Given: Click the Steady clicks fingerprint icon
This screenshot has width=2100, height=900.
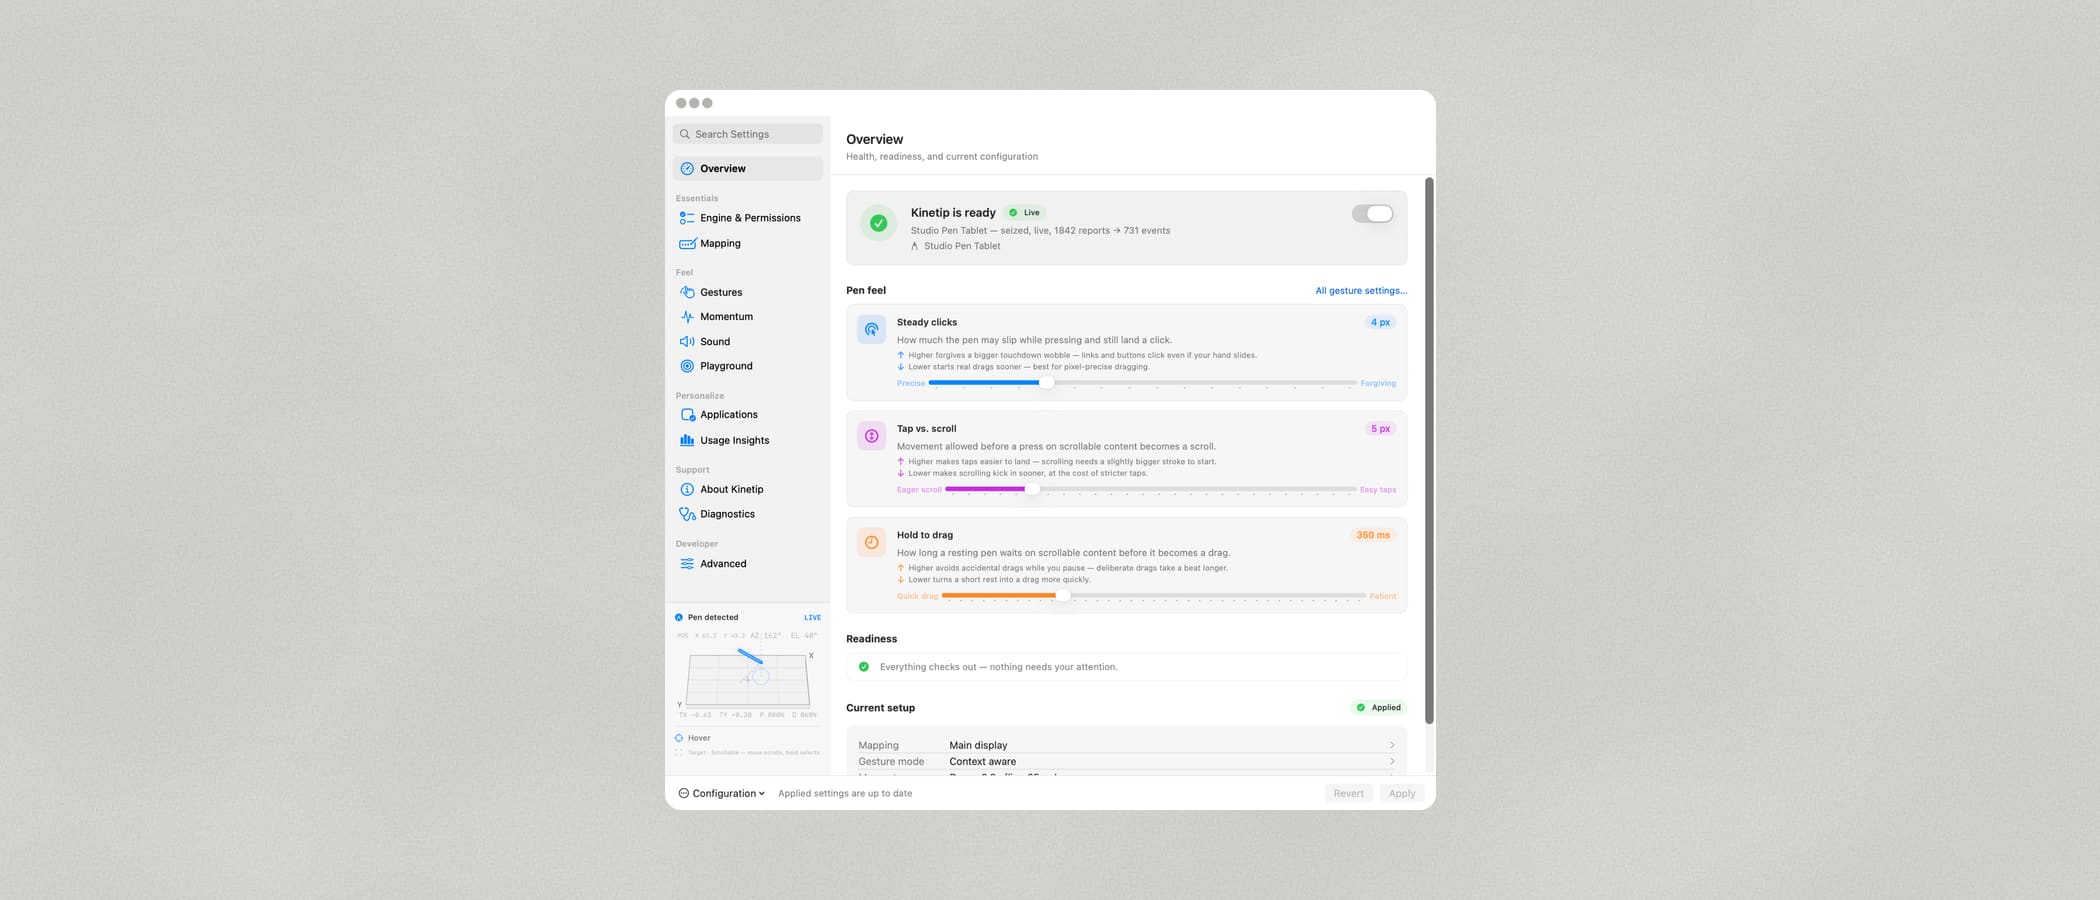Looking at the screenshot, I should point(872,329).
